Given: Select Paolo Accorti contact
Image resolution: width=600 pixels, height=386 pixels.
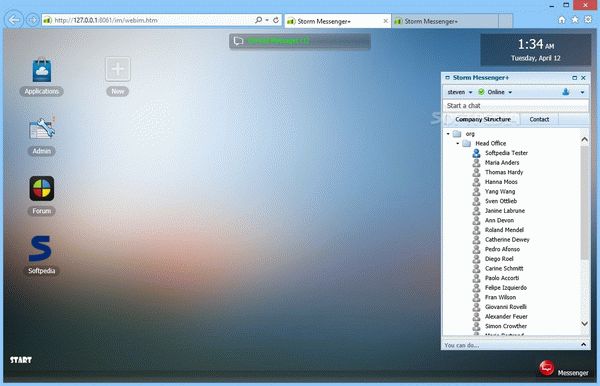Looking at the screenshot, I should pos(502,278).
